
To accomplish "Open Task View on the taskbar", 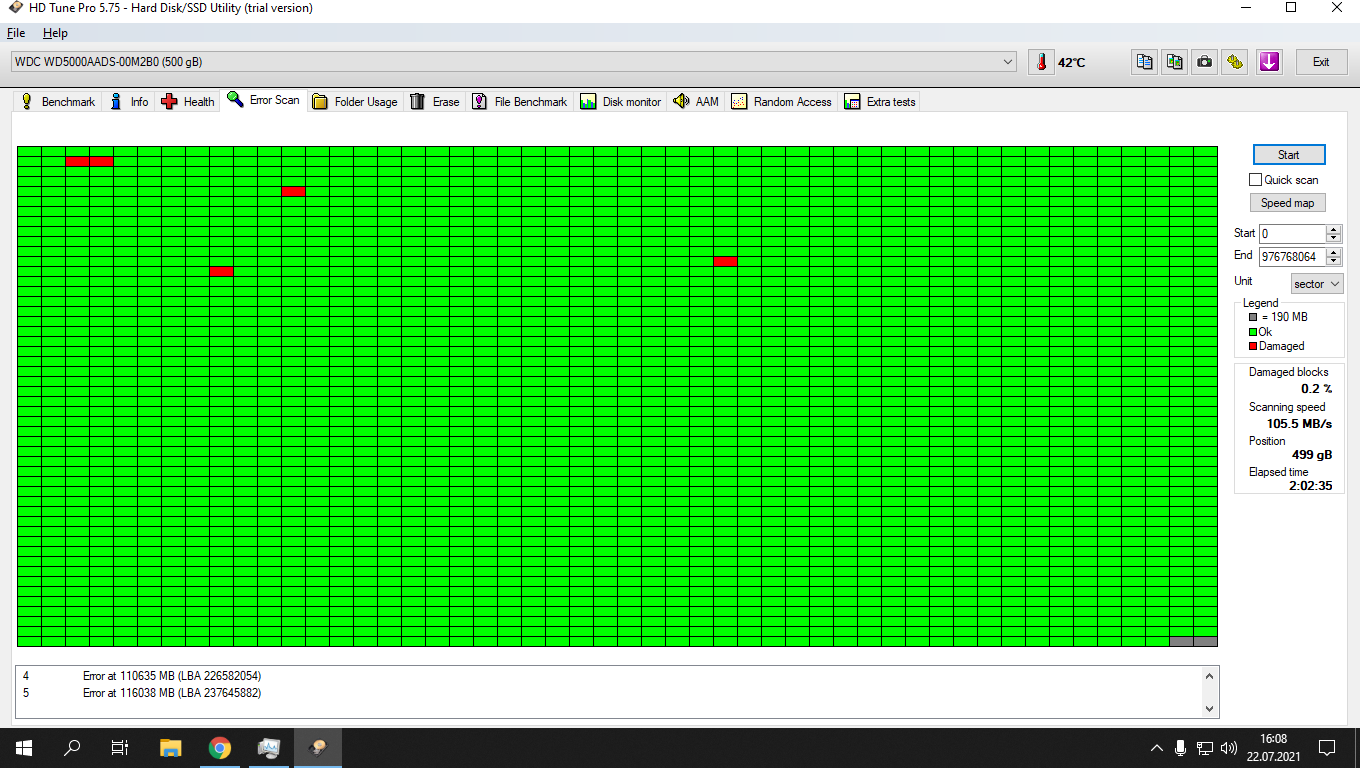I will click(120, 748).
